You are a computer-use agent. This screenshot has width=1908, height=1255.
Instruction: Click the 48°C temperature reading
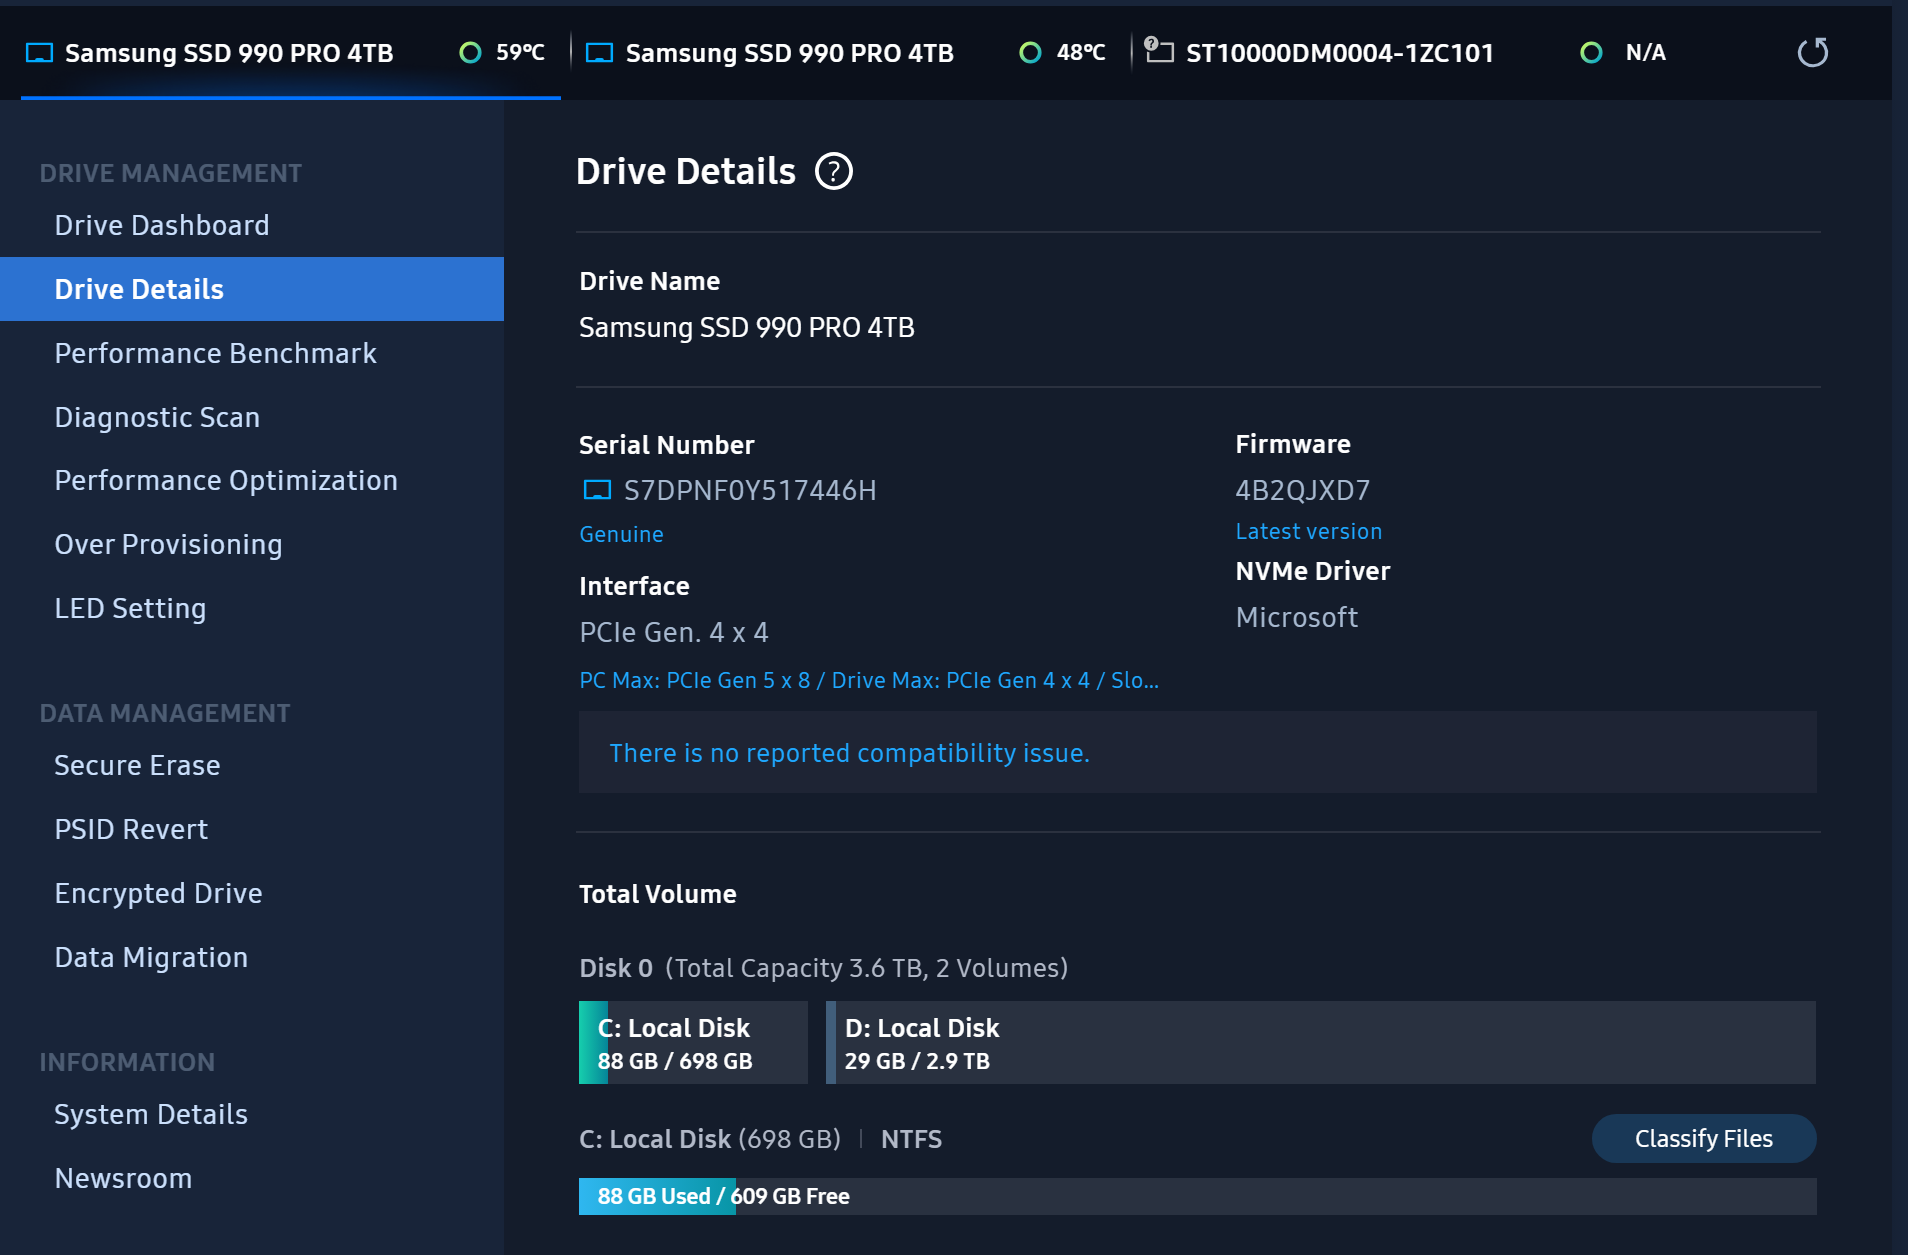tap(1081, 52)
